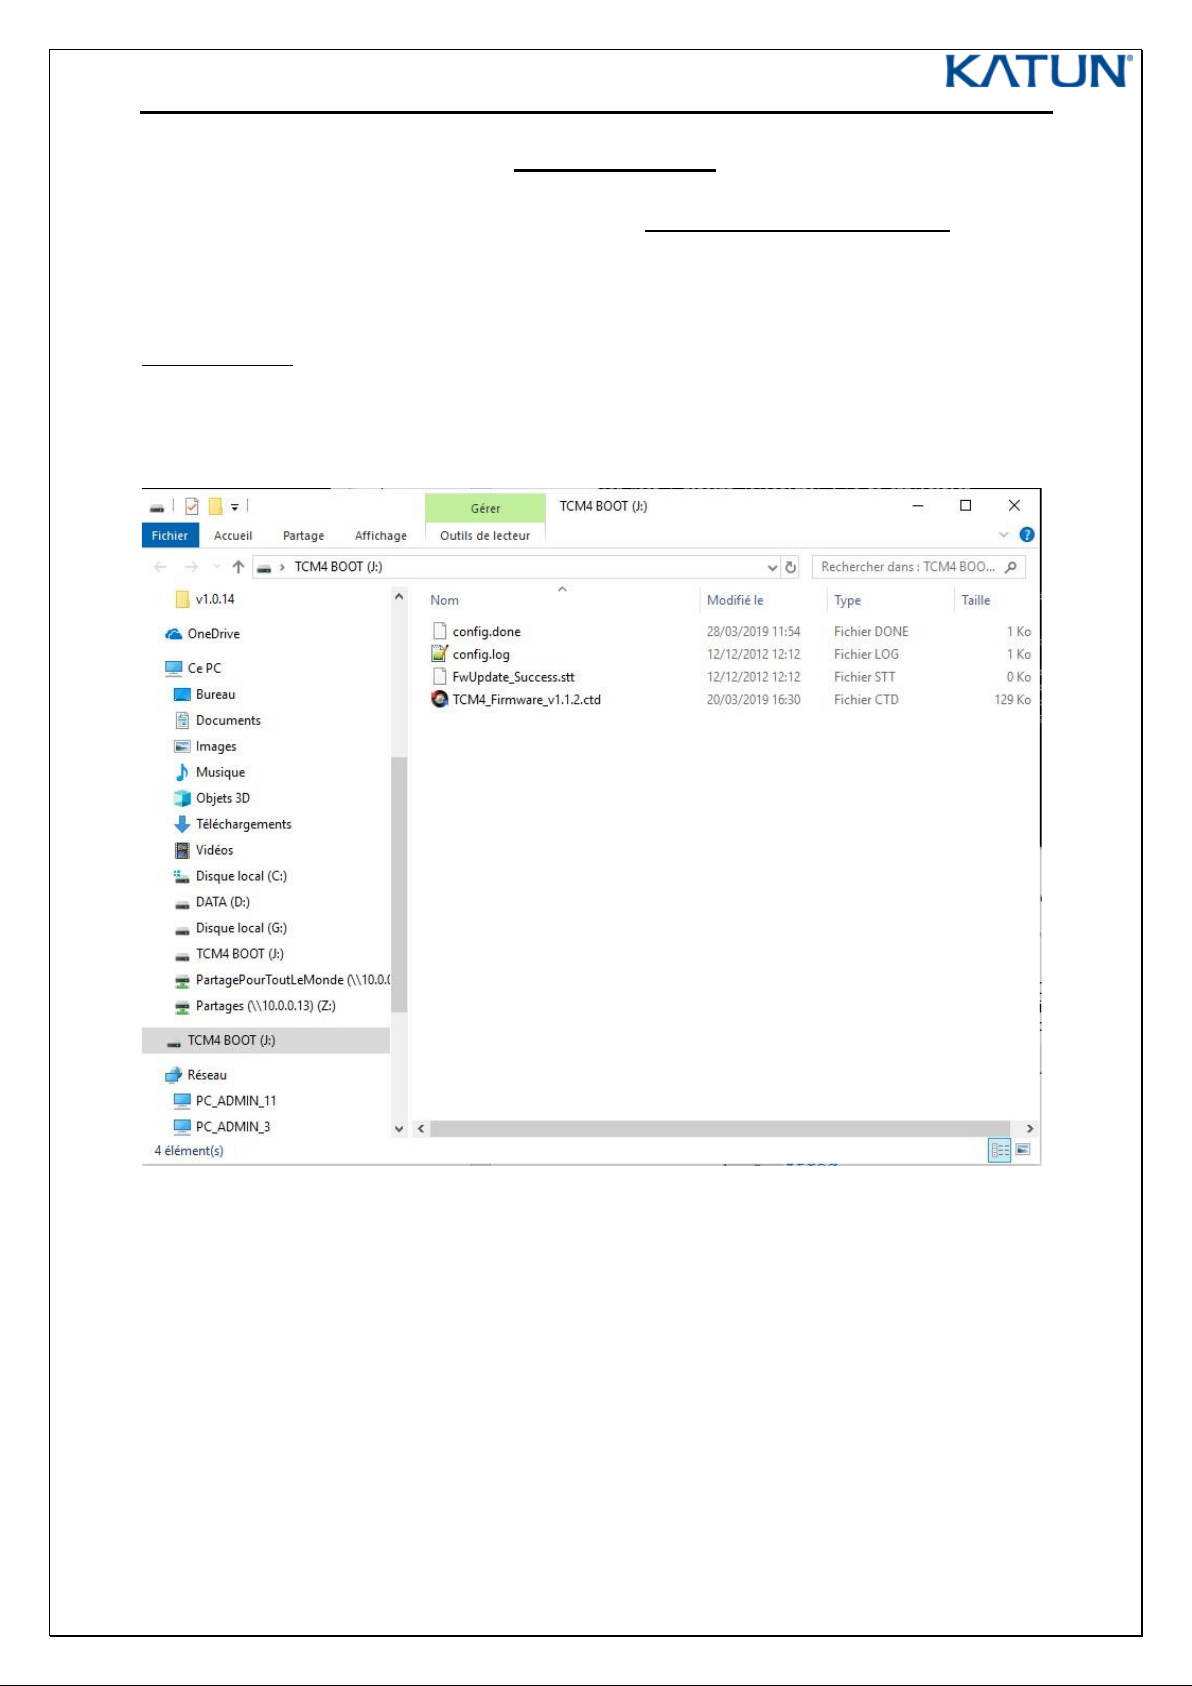Open Documents in navigation pane
Screen dimensions: 1192x1686
[x=228, y=720]
